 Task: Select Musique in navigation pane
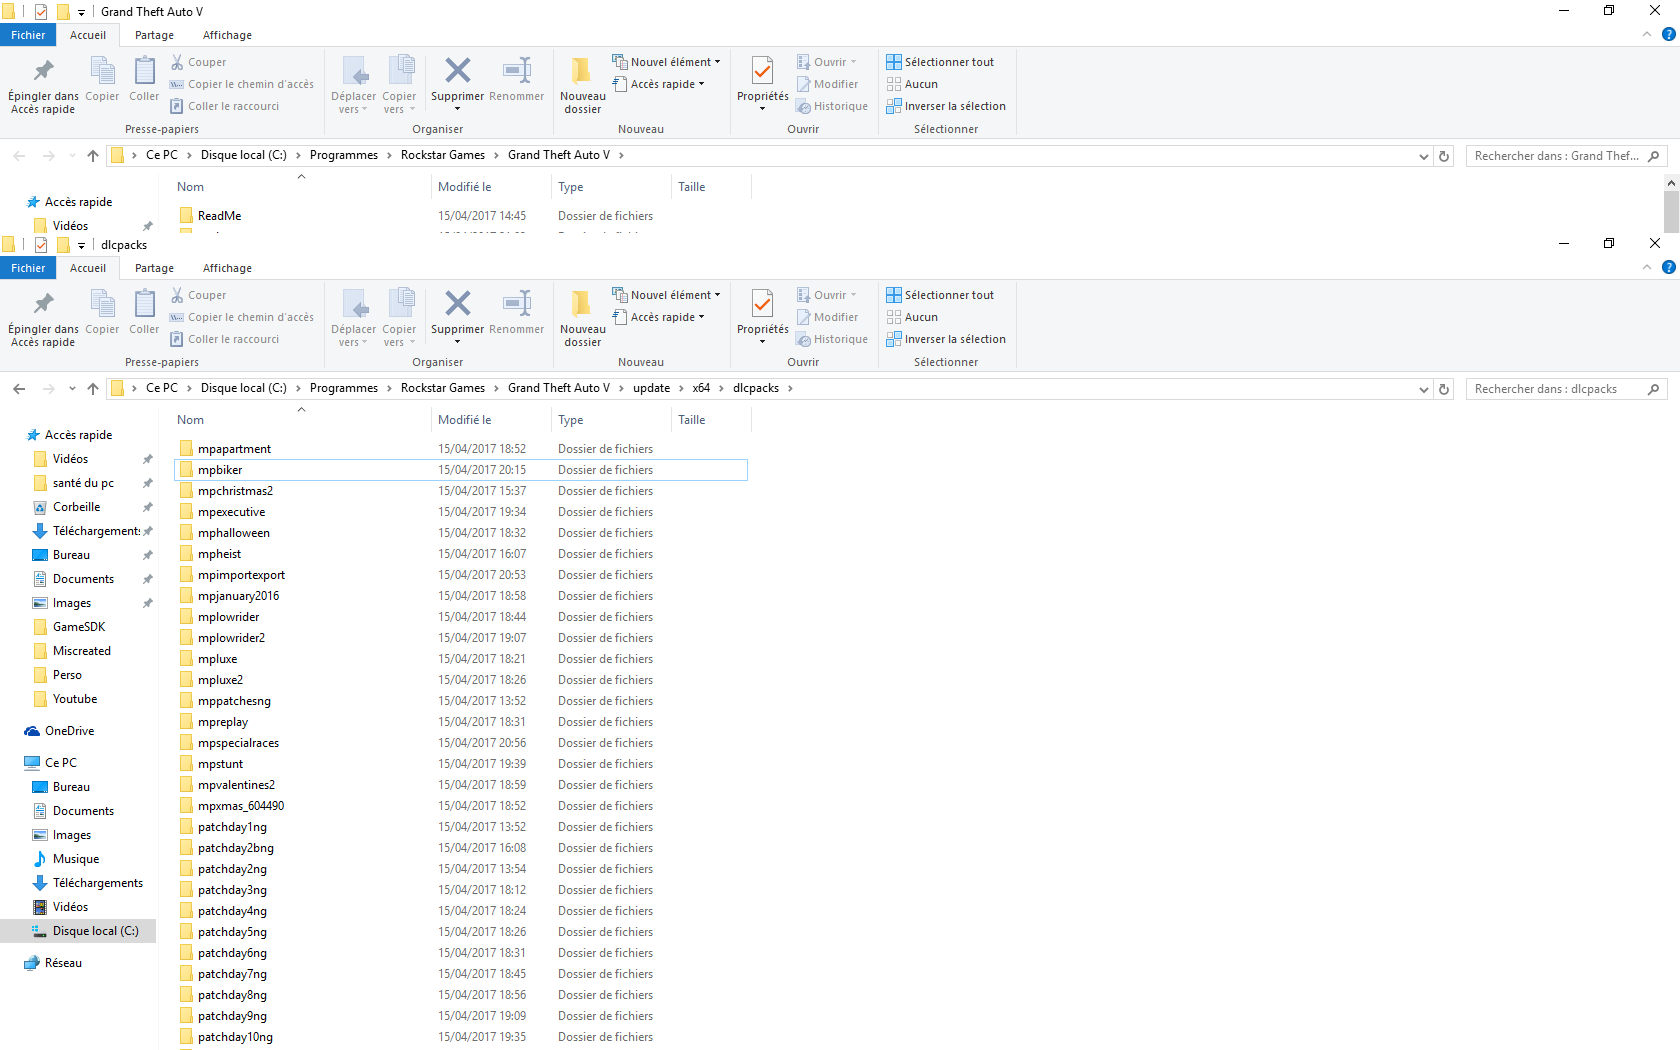(x=66, y=859)
